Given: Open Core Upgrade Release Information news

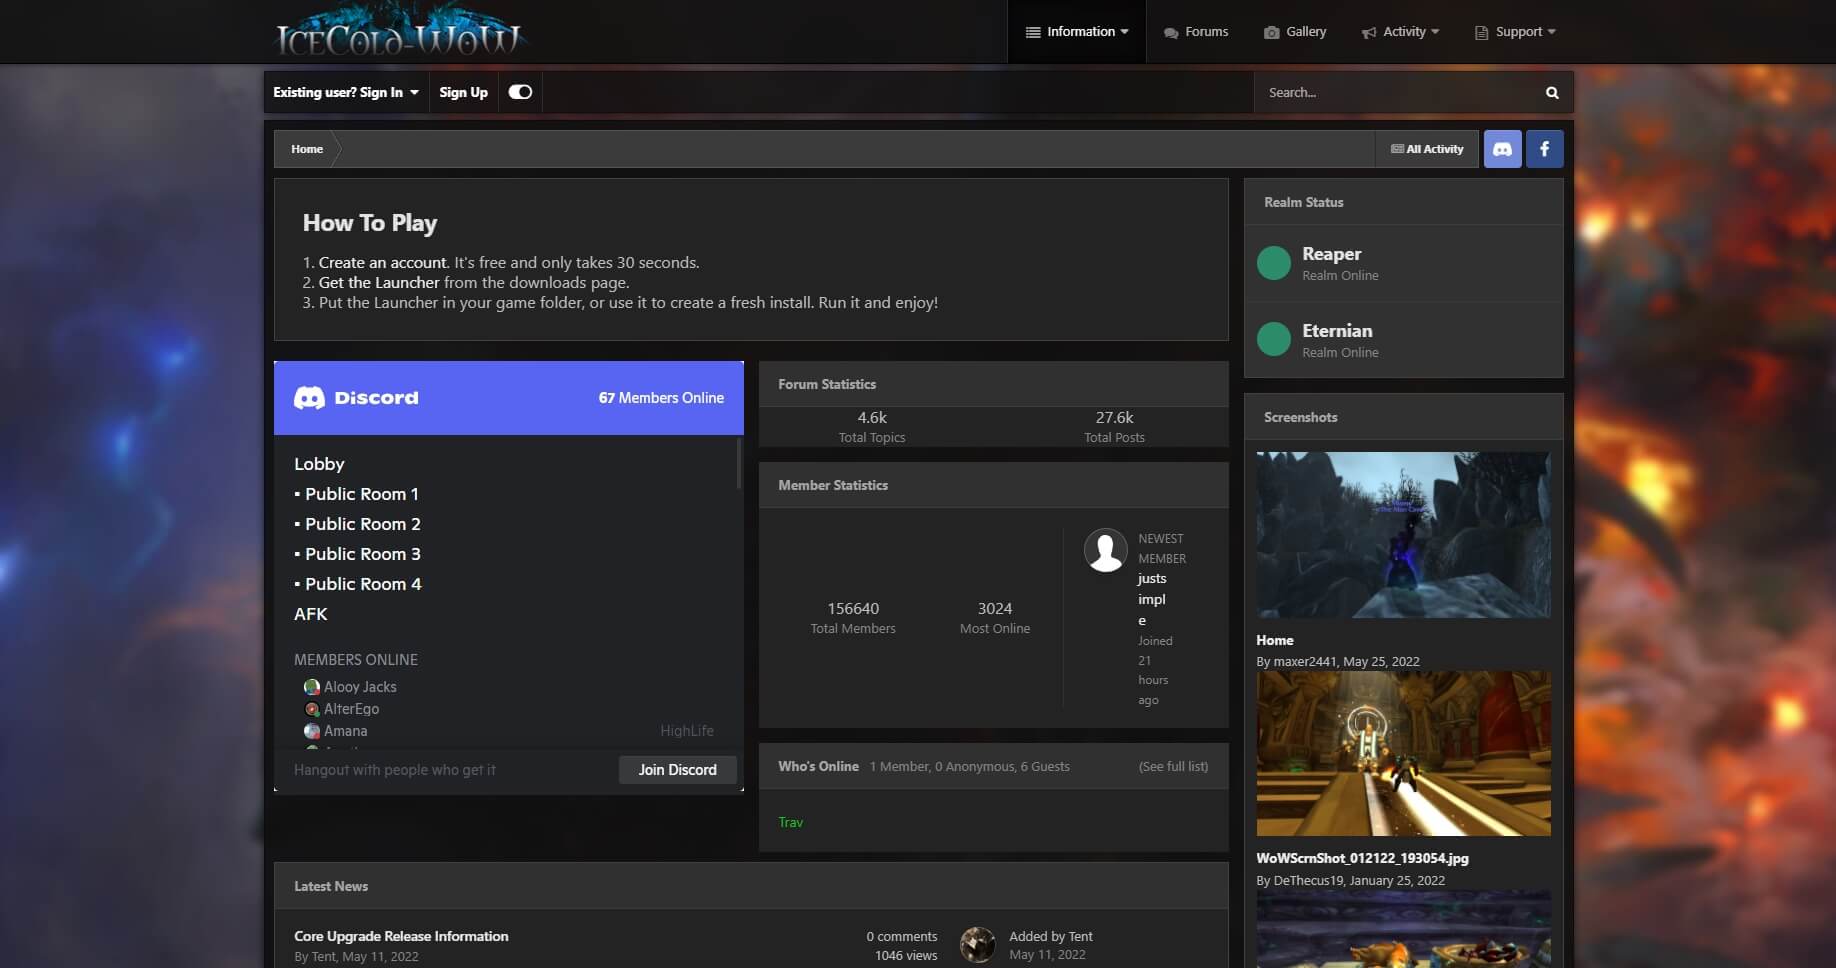Looking at the screenshot, I should pos(401,937).
